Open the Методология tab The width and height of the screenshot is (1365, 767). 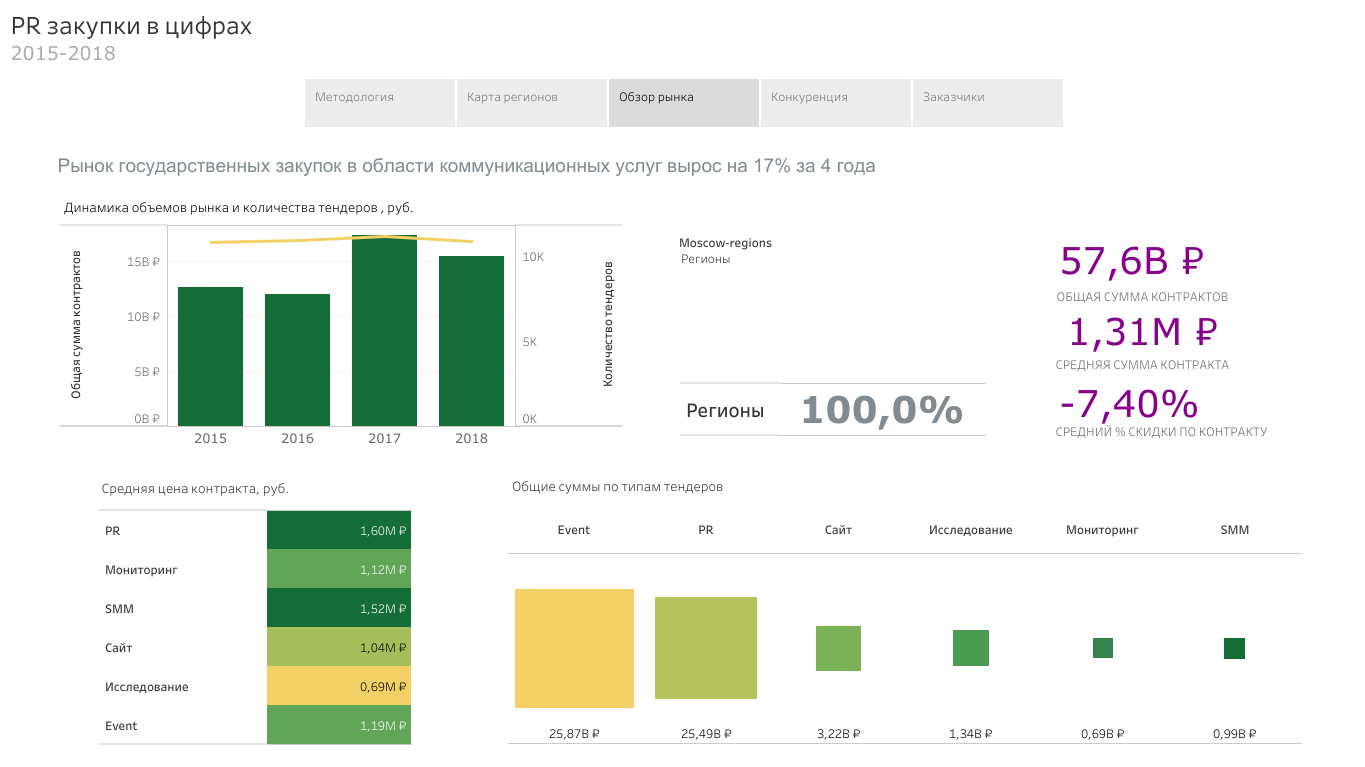click(x=380, y=103)
